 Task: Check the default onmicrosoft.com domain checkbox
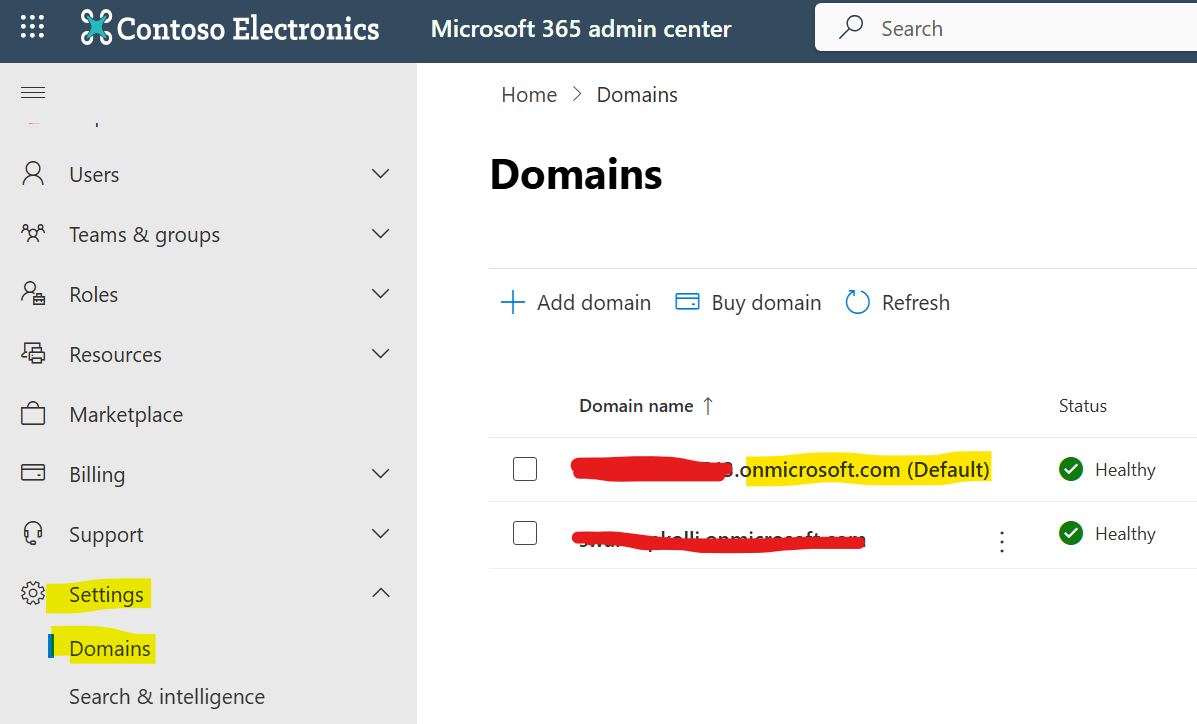point(524,468)
